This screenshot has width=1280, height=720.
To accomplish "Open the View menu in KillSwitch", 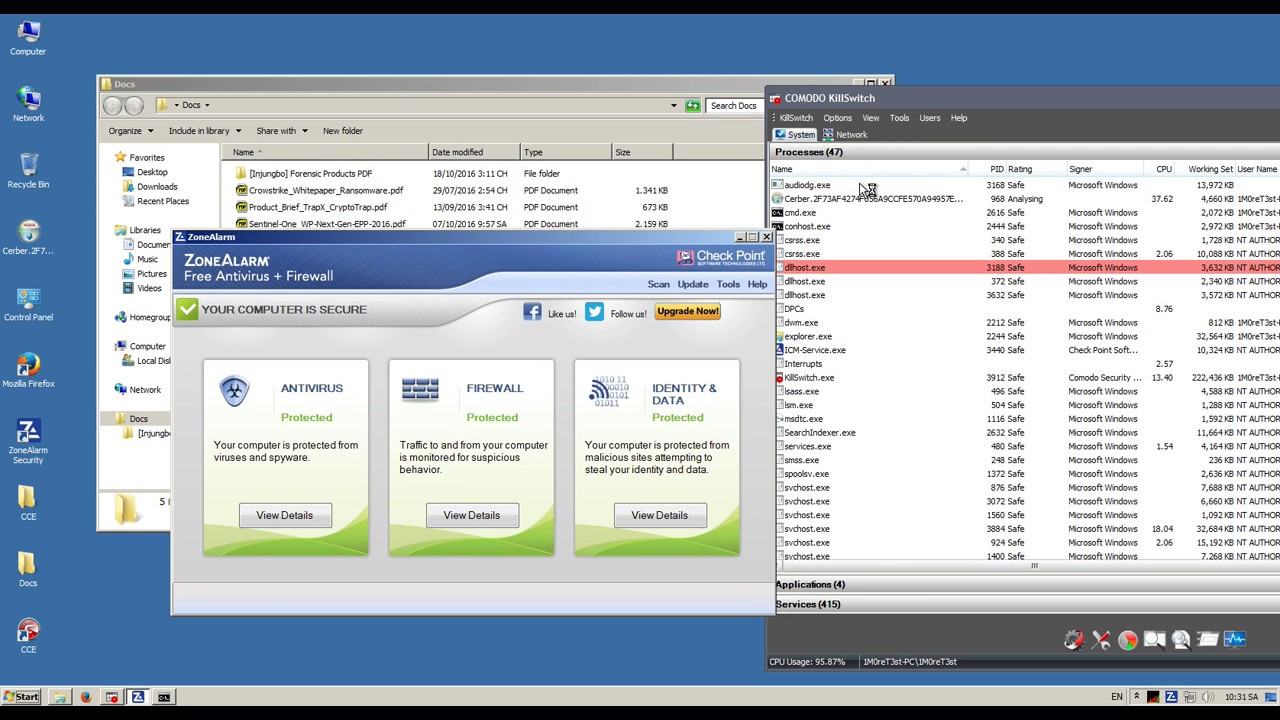I will [x=871, y=118].
